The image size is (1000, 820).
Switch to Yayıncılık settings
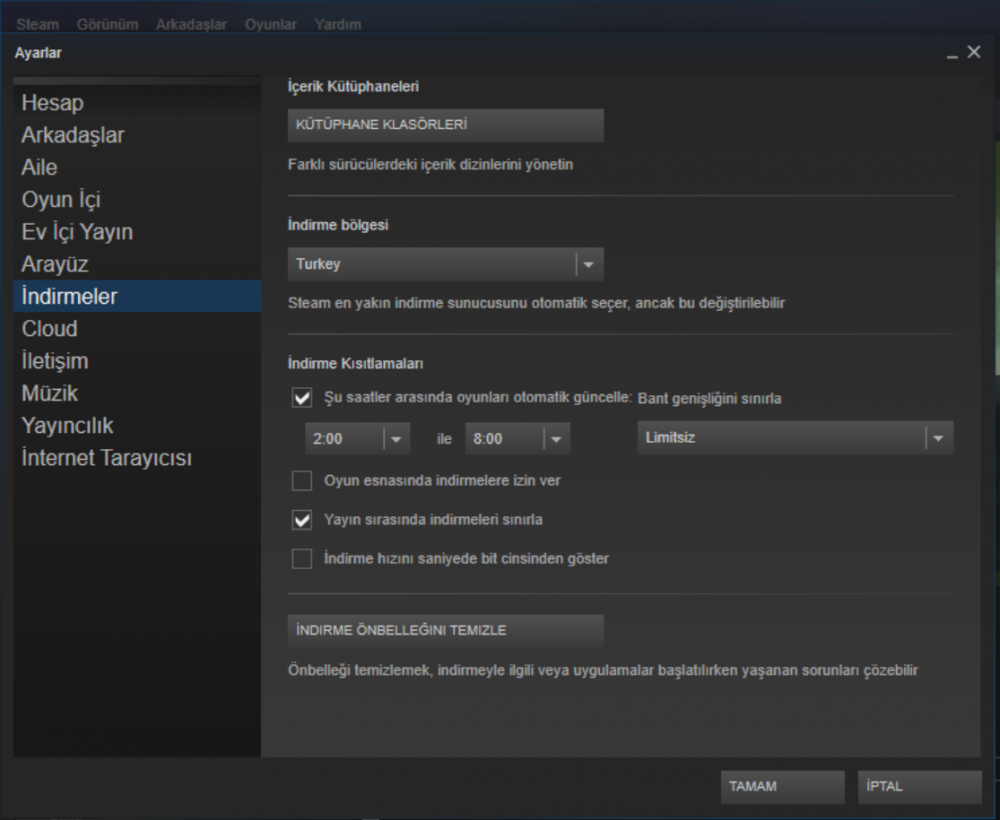pyautogui.click(x=137, y=425)
